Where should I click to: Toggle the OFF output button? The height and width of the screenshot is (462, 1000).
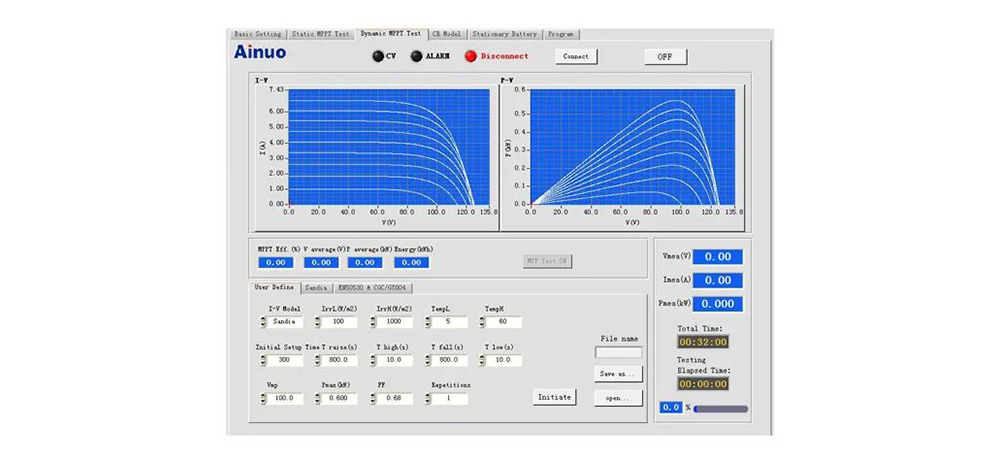point(665,57)
